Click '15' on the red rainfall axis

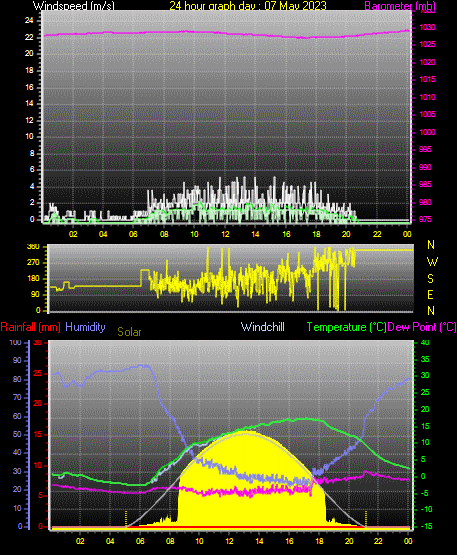38,435
